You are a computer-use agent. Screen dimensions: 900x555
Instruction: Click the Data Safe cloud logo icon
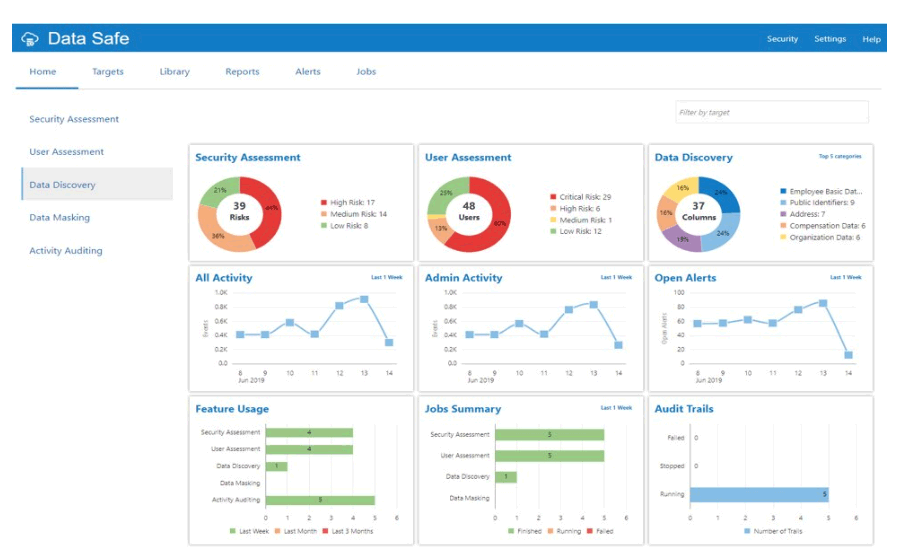point(30,39)
